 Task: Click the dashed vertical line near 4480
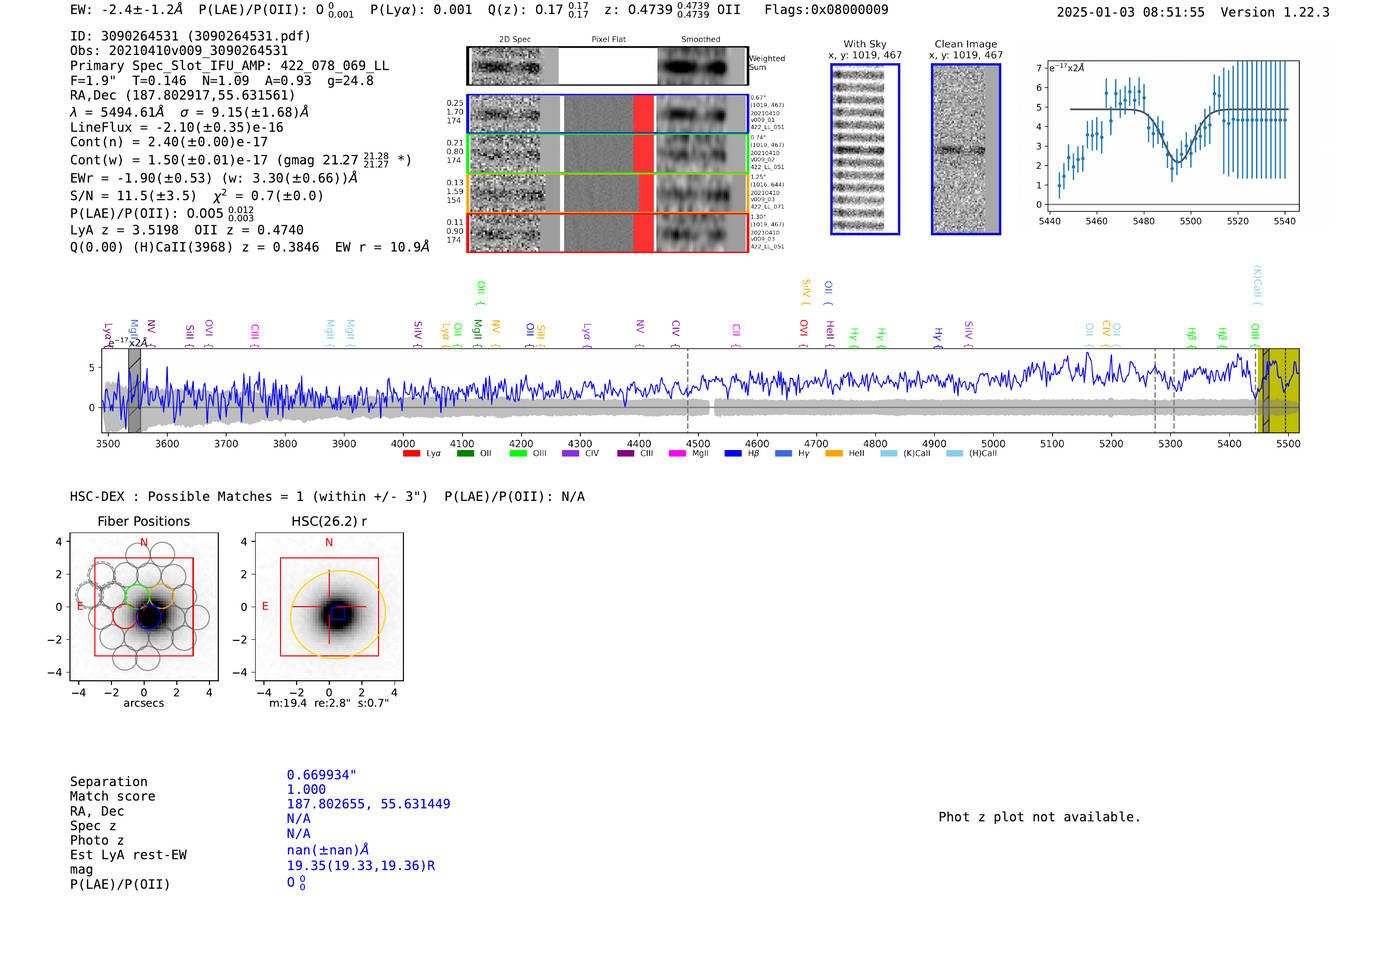coord(687,390)
